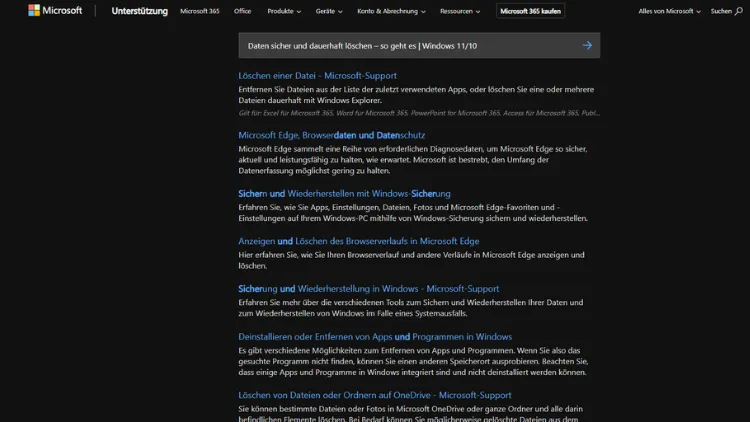Click description 'Microsoft Edge sammelt eine Reihe'
750x422 pixels.
413,160
